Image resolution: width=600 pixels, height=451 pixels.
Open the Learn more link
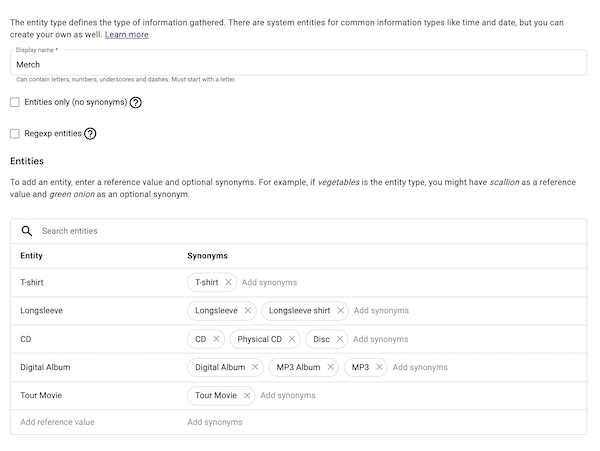pyautogui.click(x=127, y=34)
